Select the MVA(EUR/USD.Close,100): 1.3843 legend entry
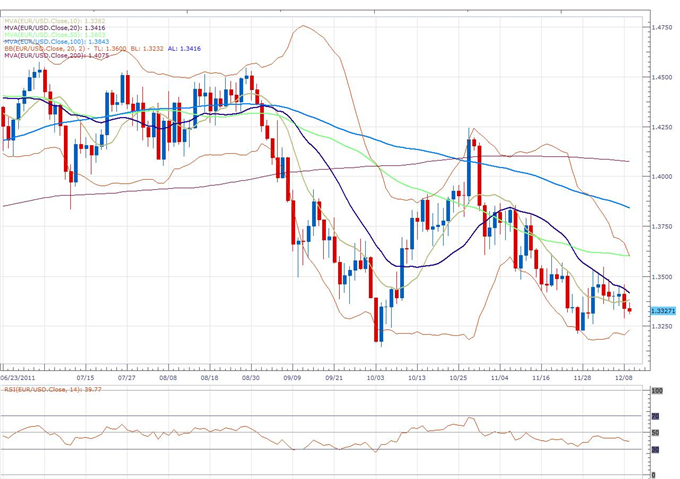Screen dimensions: 680x479 coord(56,42)
